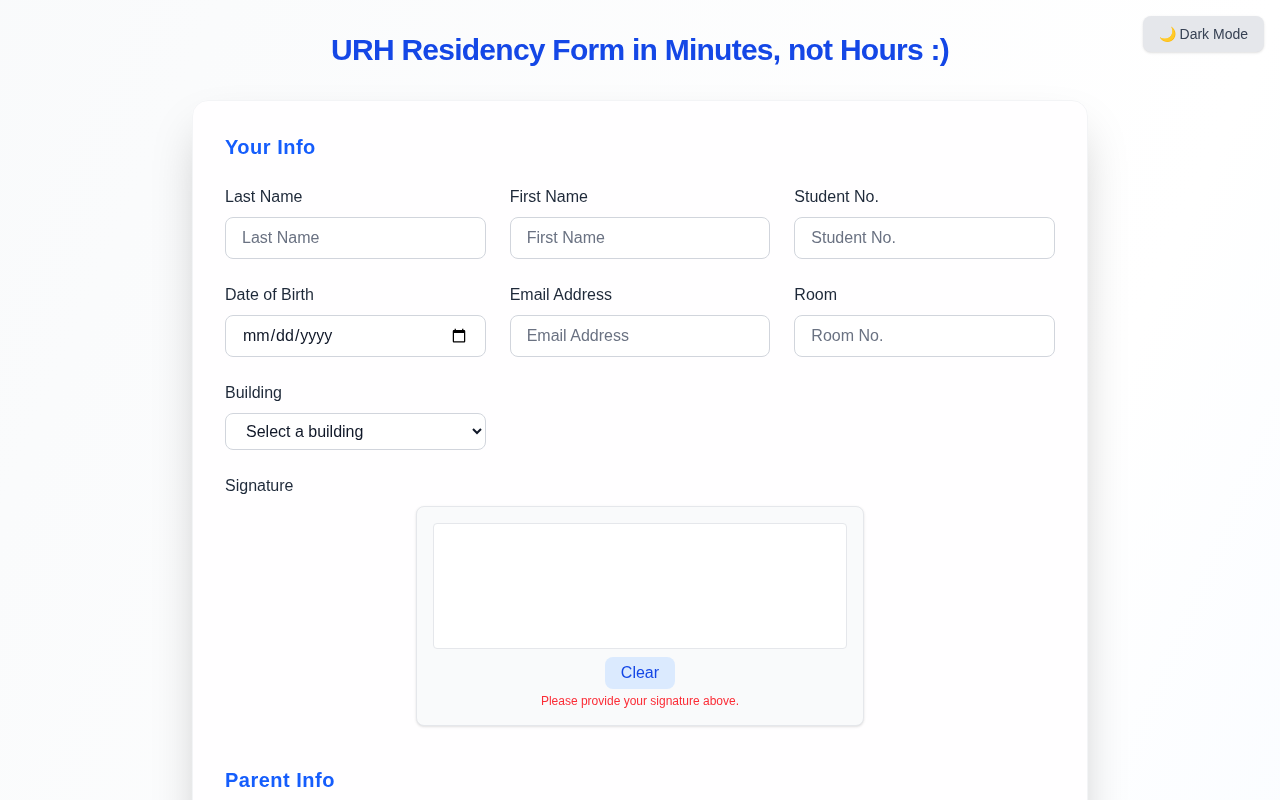Click the Your Info section heading
The width and height of the screenshot is (1280, 800).
coord(270,147)
